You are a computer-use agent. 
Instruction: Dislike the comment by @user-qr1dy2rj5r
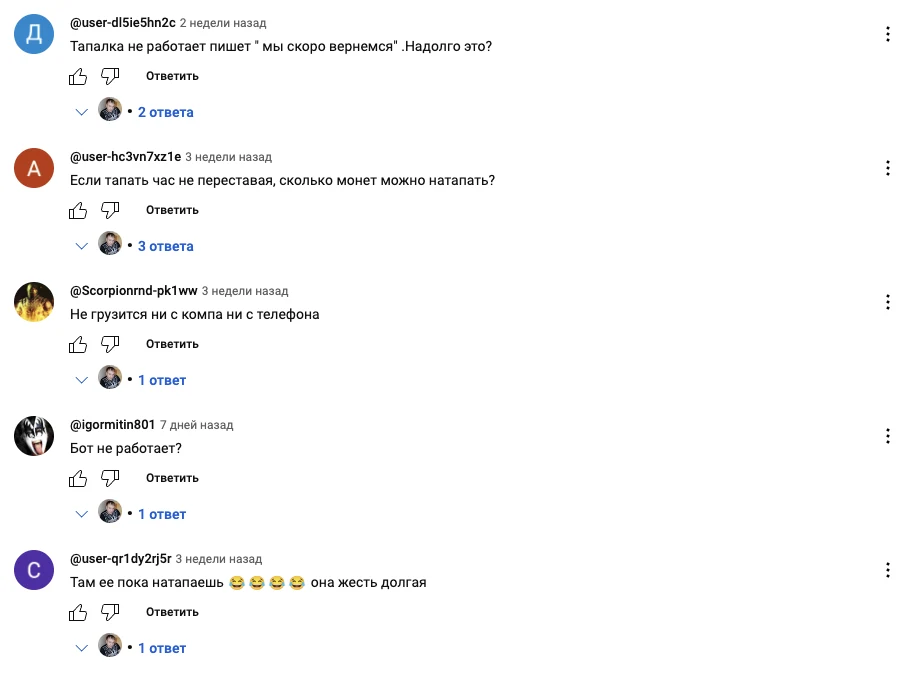[110, 612]
